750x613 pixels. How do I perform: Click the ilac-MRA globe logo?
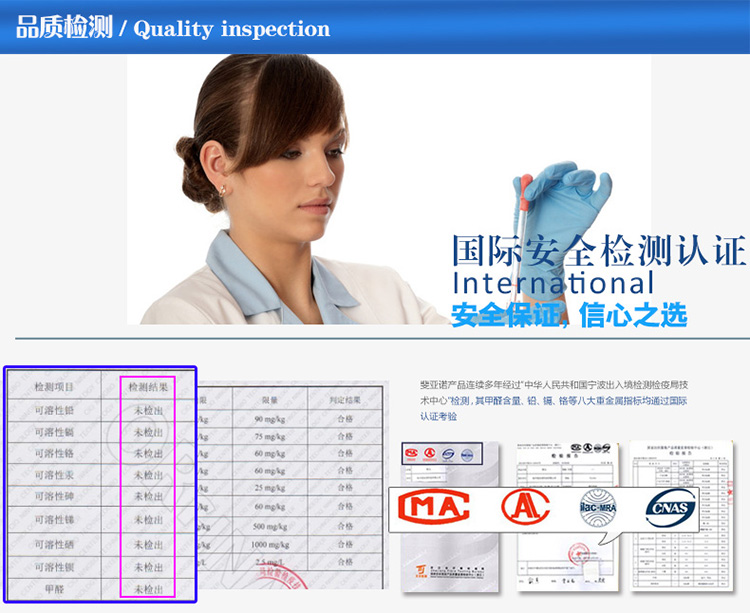click(x=598, y=508)
